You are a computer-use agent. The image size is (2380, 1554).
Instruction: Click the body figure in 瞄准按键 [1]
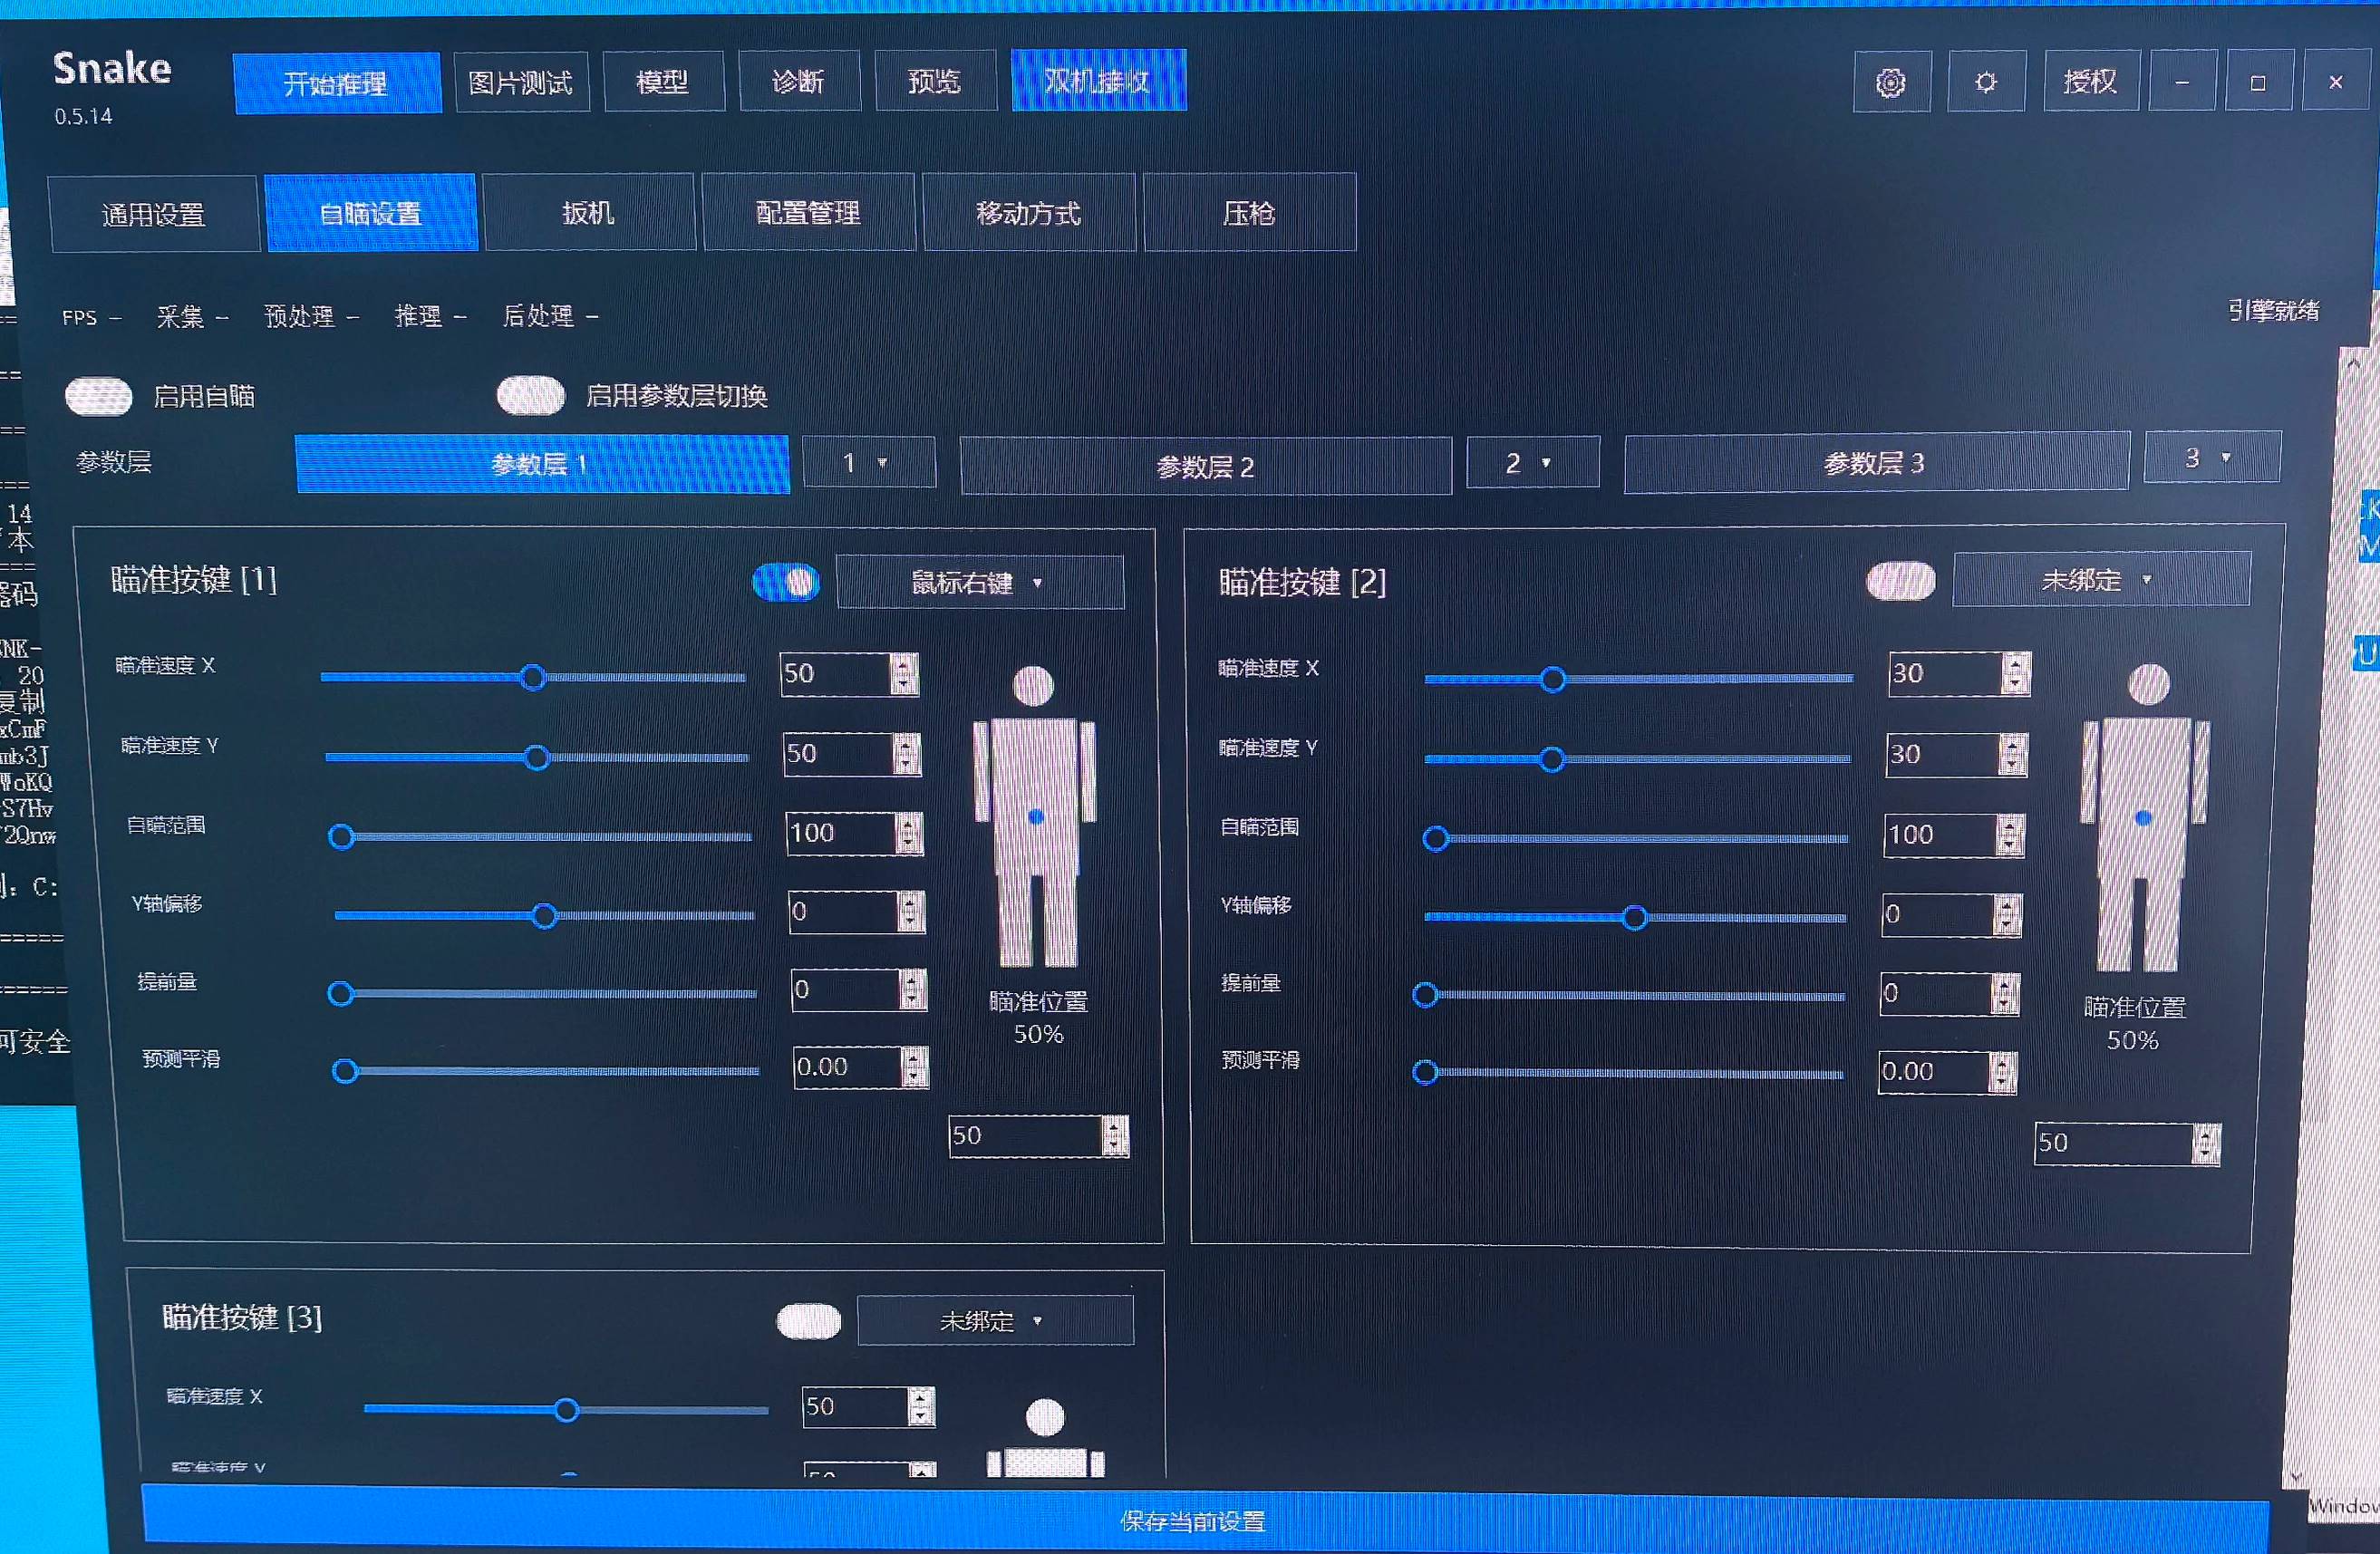click(x=1035, y=816)
